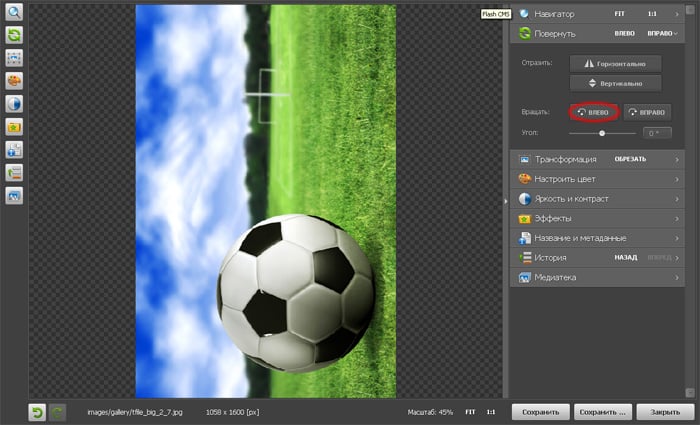700x425 pixels.
Task: Click brightness and contrast icon in left toolbar
Action: tap(15, 104)
